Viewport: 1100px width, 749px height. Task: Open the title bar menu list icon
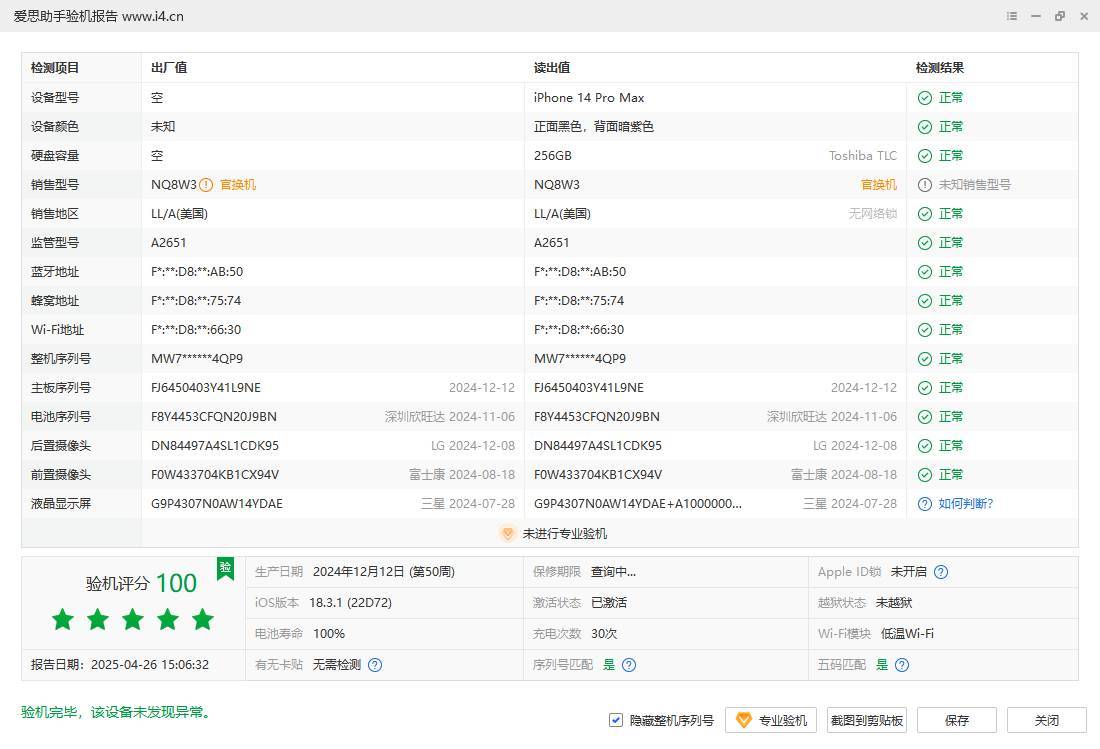coord(1012,16)
